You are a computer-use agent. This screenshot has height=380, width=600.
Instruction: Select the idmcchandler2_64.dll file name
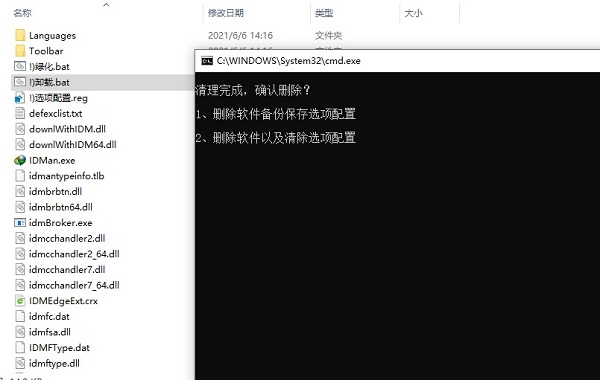(74, 254)
